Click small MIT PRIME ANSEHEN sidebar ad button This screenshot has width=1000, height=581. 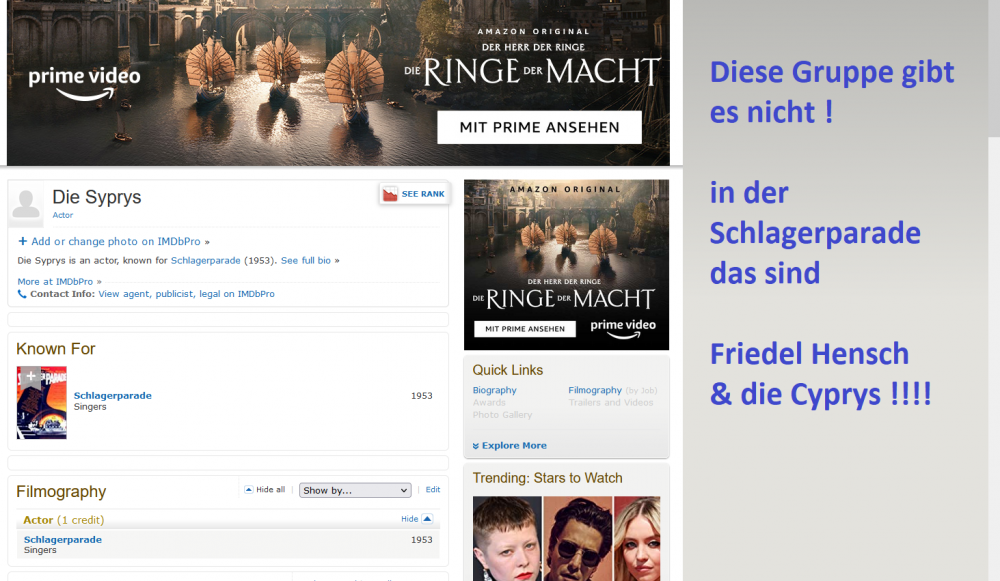pyautogui.click(x=525, y=329)
